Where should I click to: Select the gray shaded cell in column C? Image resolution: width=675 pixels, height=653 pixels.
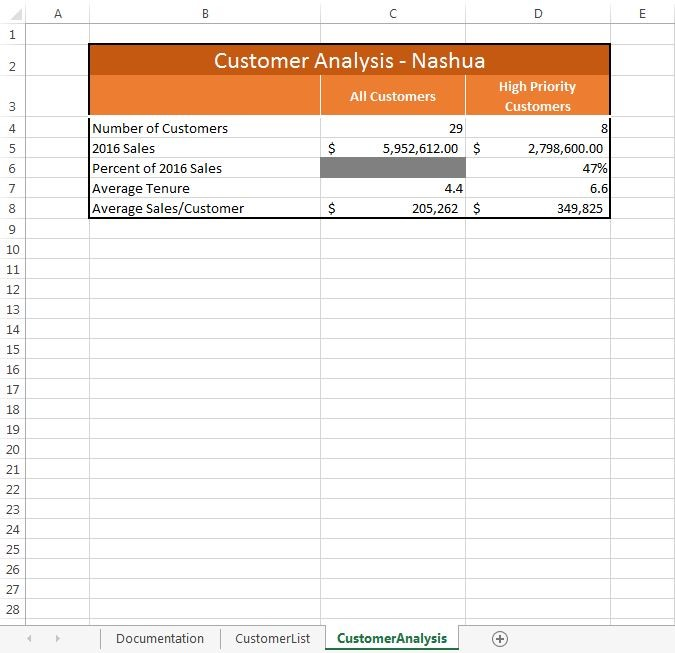[393, 167]
